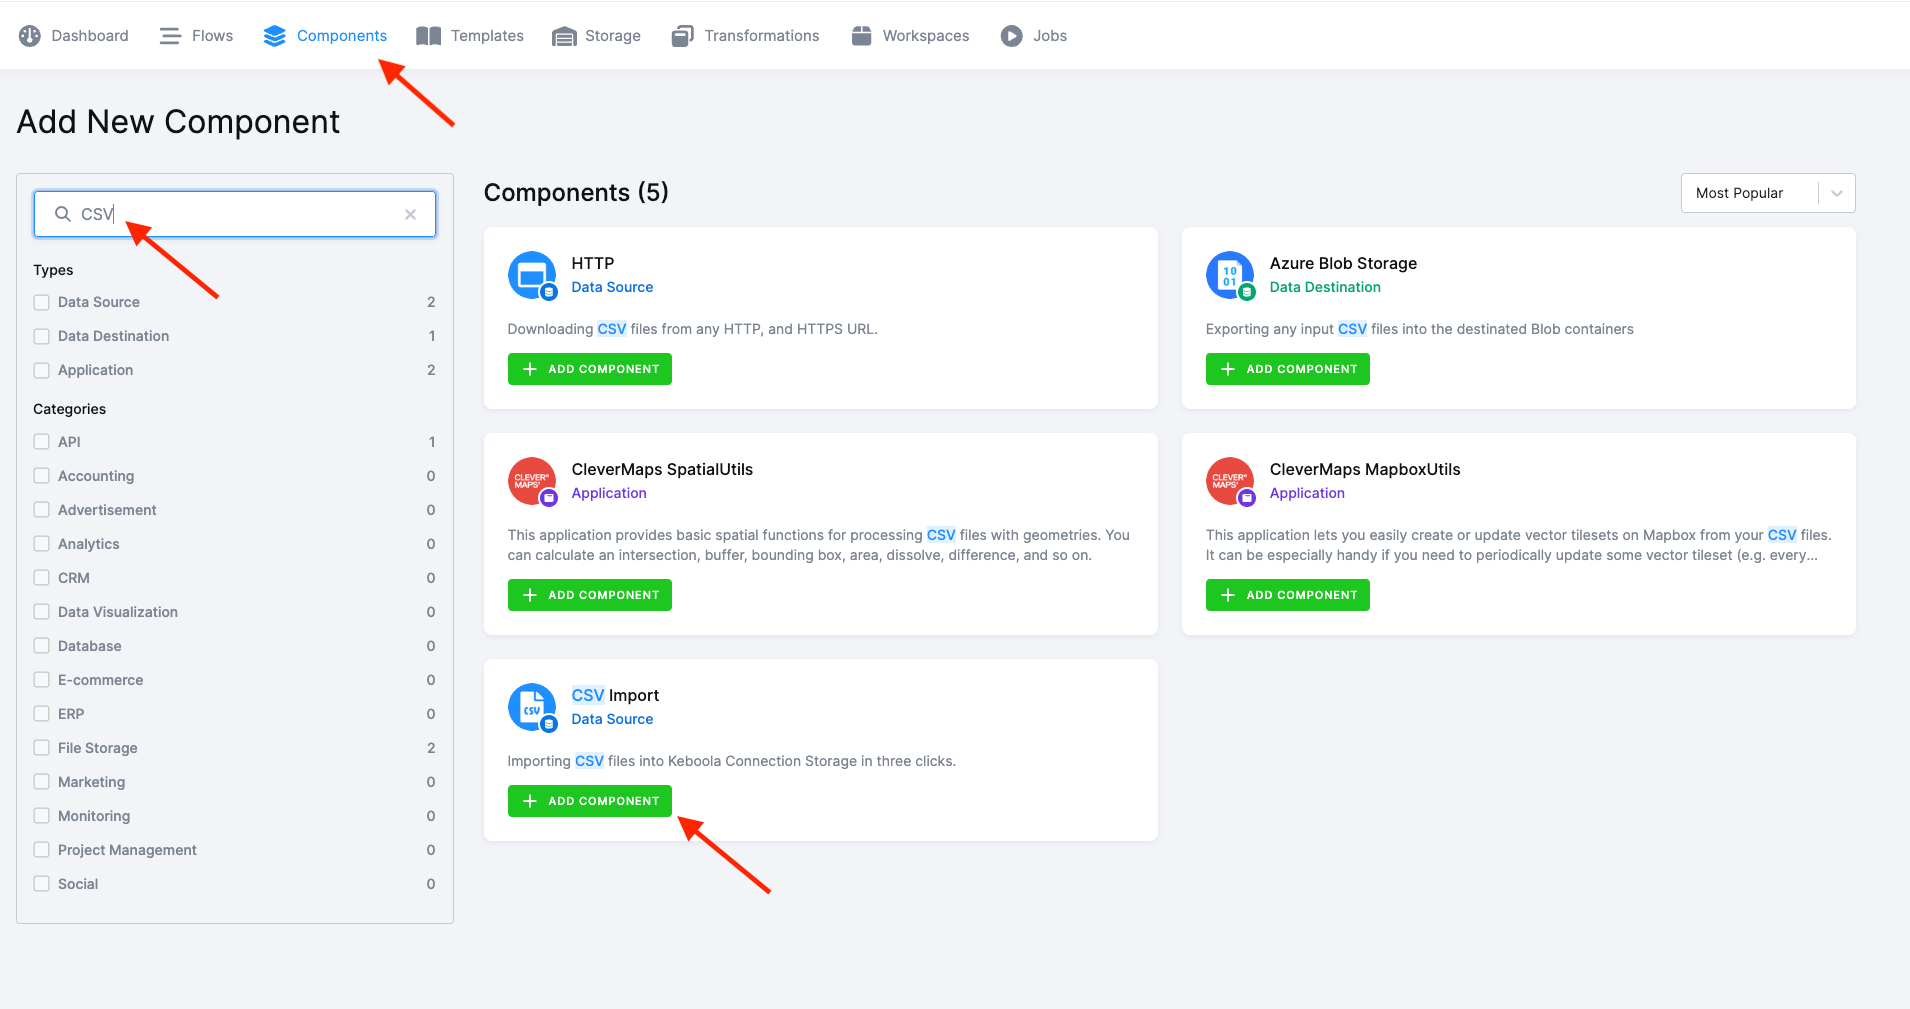Click the CleverMaps MapboxUtils logo
Image resolution: width=1910 pixels, height=1009 pixels.
[x=1230, y=481]
